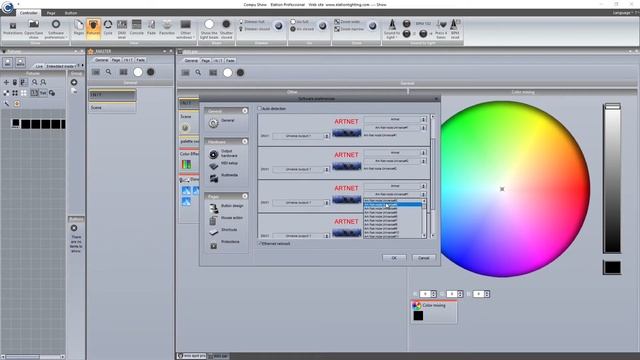Select the General tab in MASTER panel
Viewport: 640px width, 360px height.
[x=101, y=60]
